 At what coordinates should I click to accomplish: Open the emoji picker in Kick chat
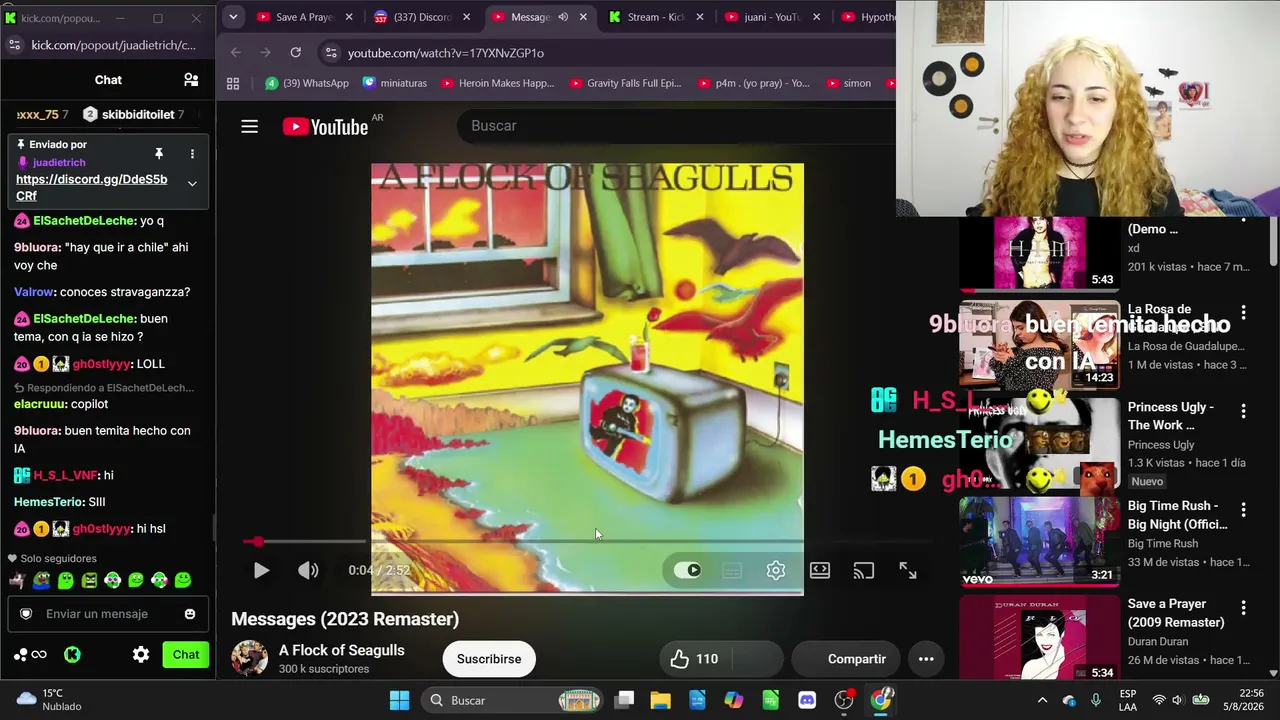(190, 614)
